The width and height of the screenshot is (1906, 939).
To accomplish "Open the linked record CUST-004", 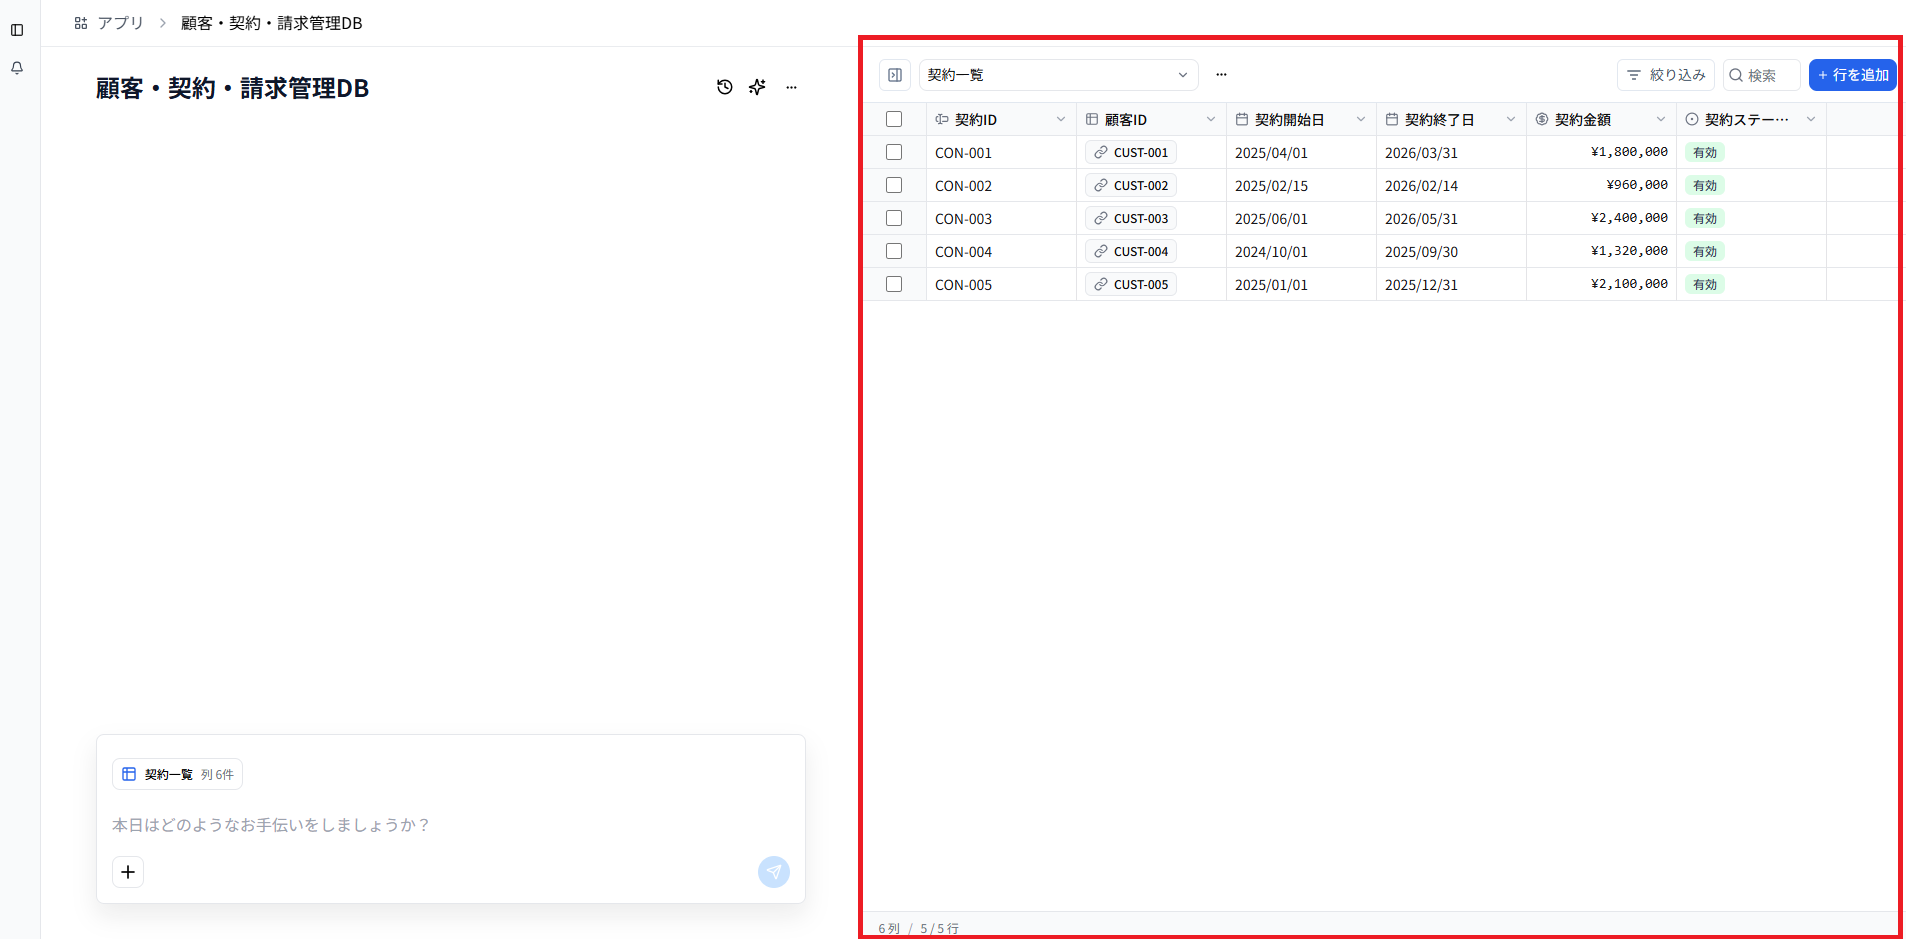I will 1131,252.
